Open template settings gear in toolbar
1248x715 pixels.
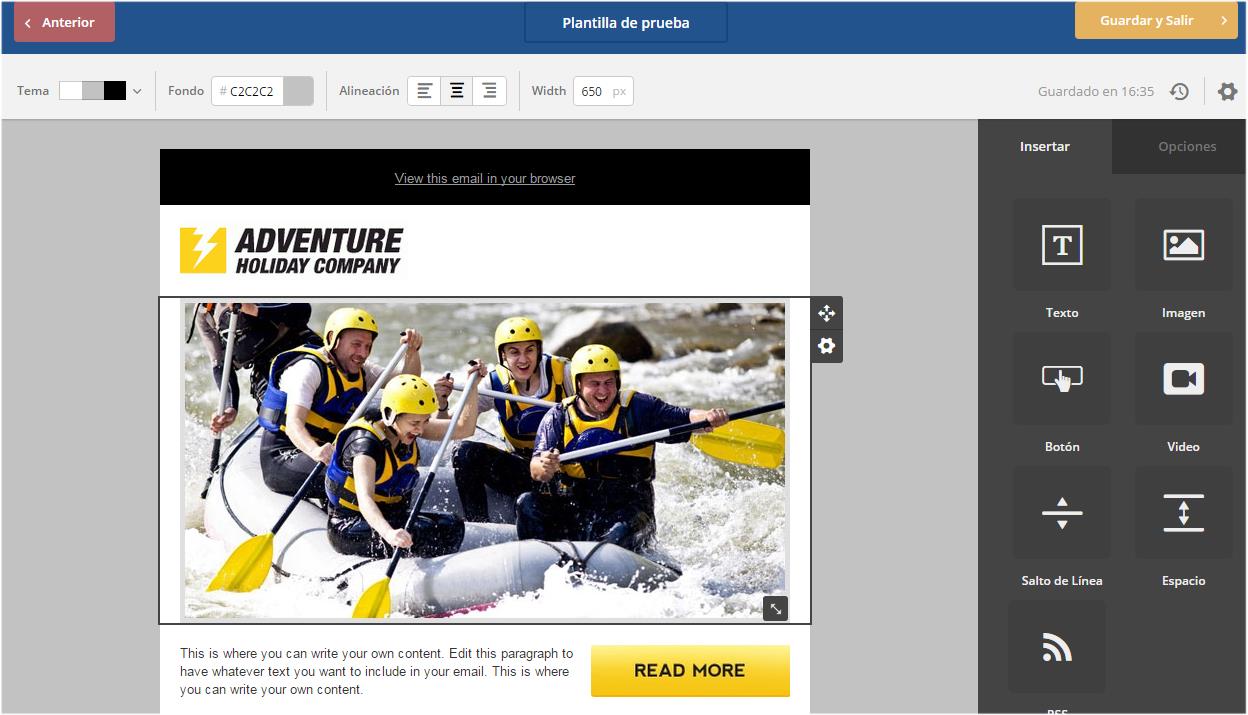tap(1227, 91)
